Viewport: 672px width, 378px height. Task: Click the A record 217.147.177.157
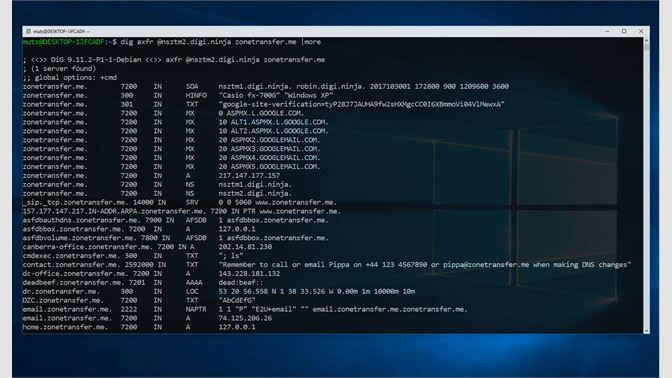click(x=249, y=176)
